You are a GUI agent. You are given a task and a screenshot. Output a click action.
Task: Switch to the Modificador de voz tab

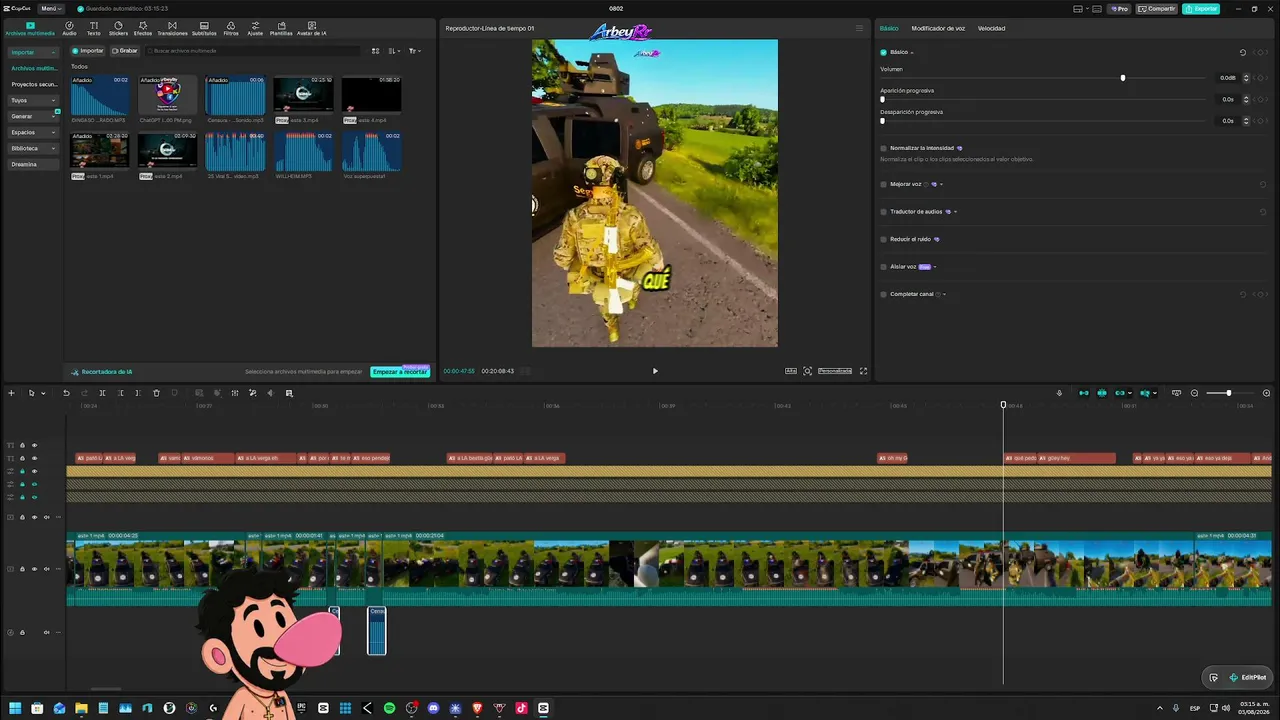pos(938,28)
